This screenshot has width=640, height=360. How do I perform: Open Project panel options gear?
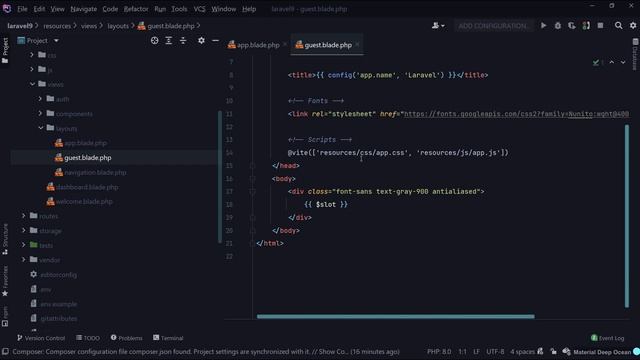[201, 40]
